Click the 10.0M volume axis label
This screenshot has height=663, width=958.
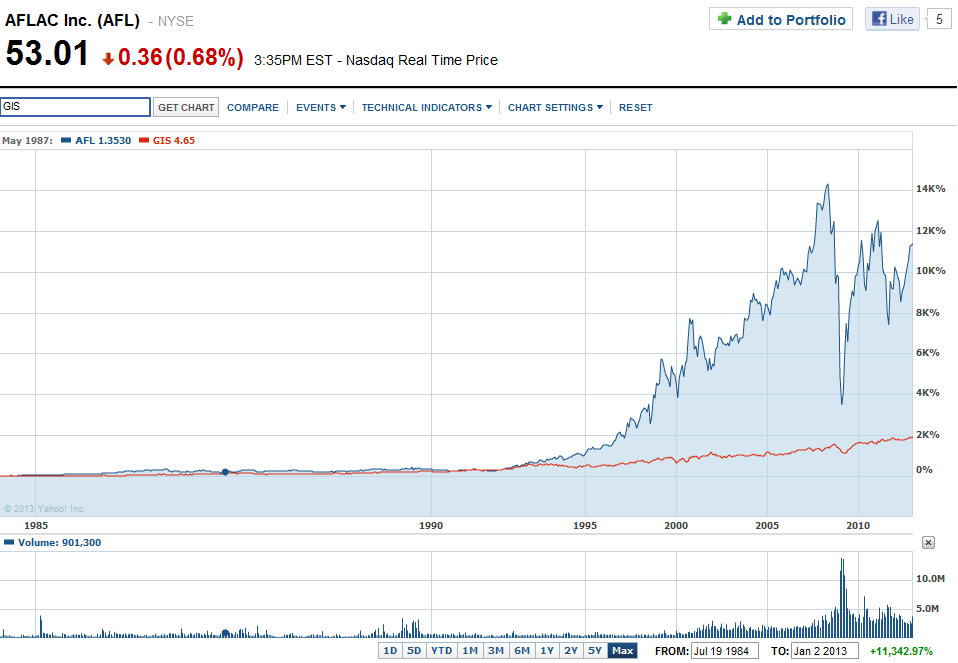(x=930, y=579)
